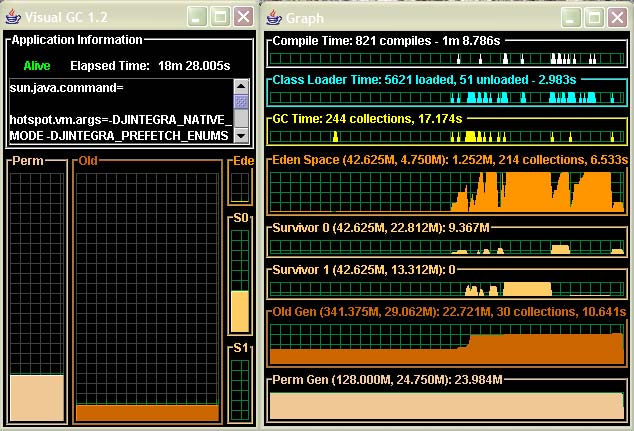Click the Compile Time graph strip
Screen dimensions: 634x431
[447, 59]
